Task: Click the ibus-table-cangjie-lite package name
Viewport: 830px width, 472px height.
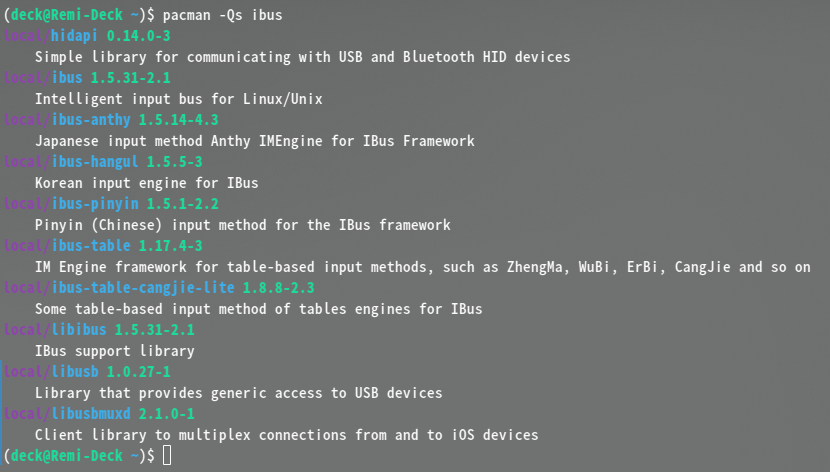Action: [142, 288]
